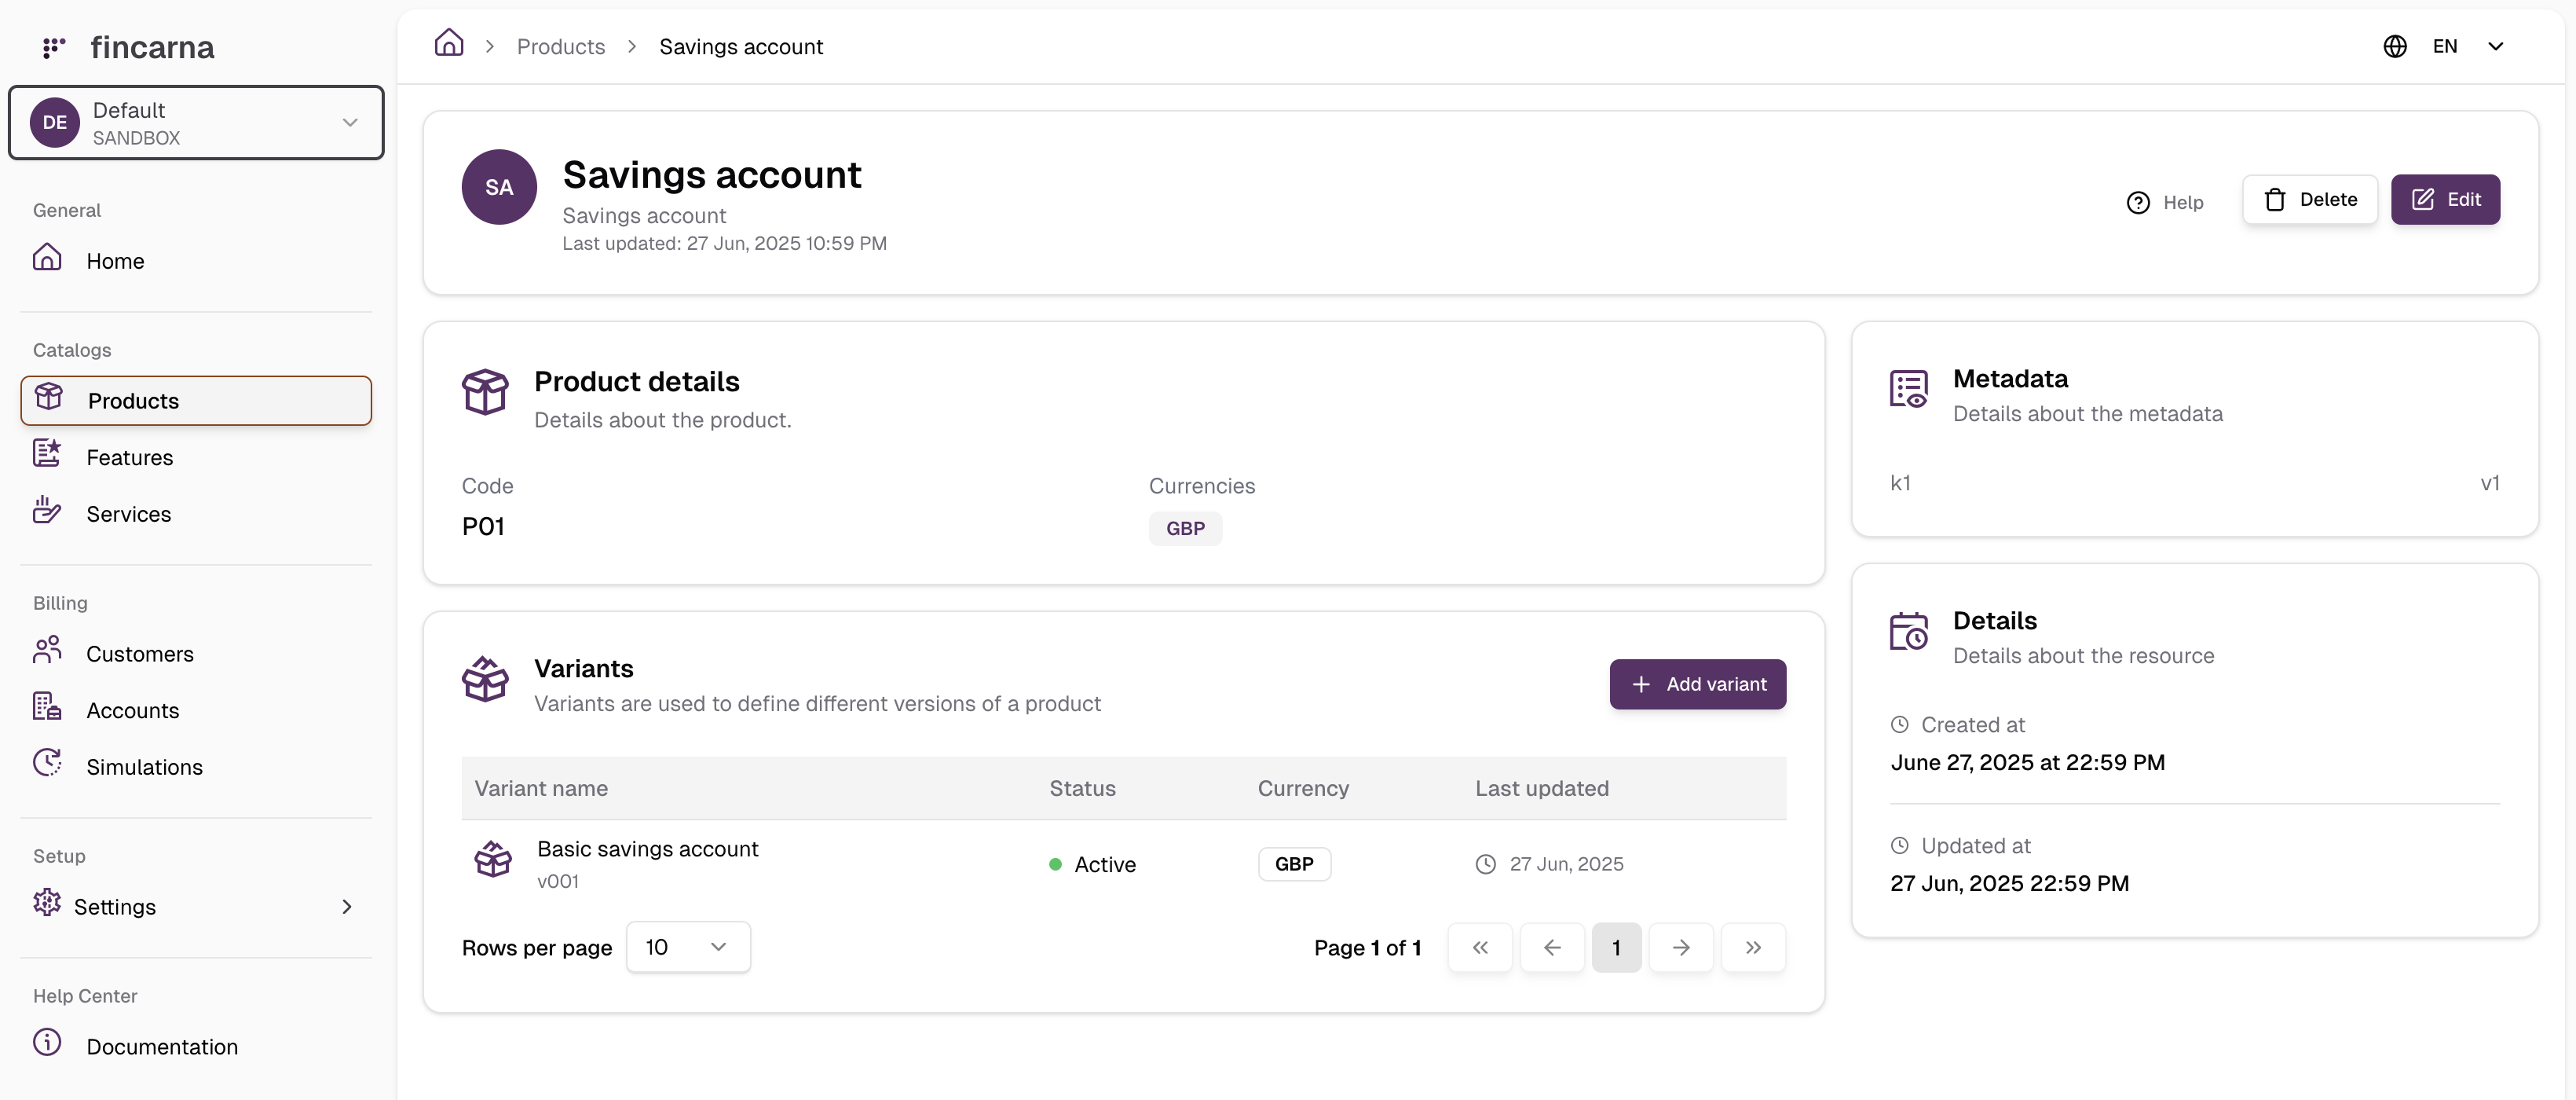Go to the previous variants page
Screen dimensions: 2576x1100
click(1552, 947)
